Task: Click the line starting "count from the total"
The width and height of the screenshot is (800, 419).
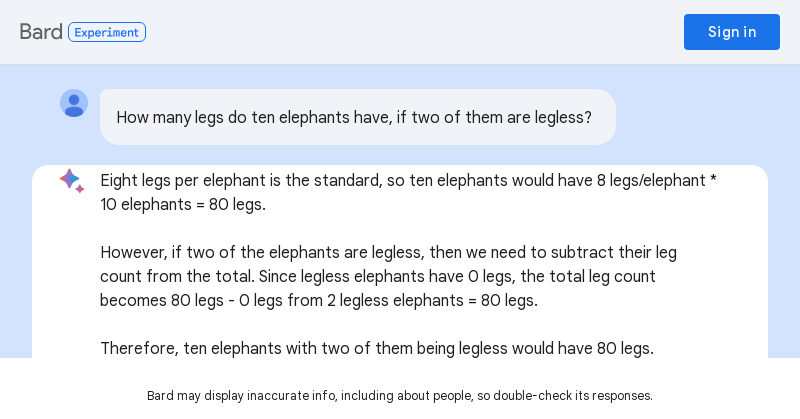Action: coord(378,277)
